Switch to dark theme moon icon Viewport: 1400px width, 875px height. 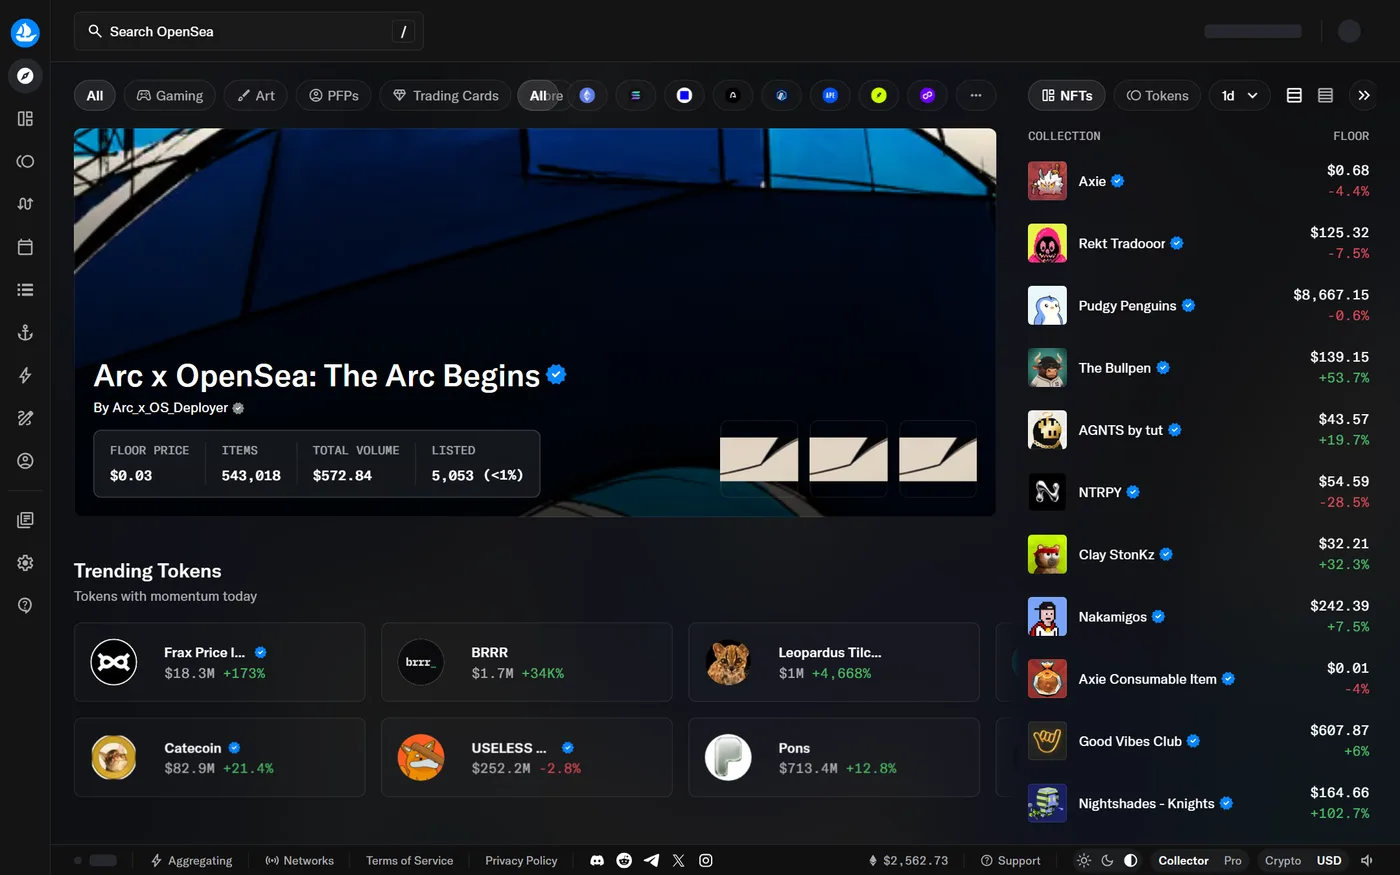(1107, 860)
